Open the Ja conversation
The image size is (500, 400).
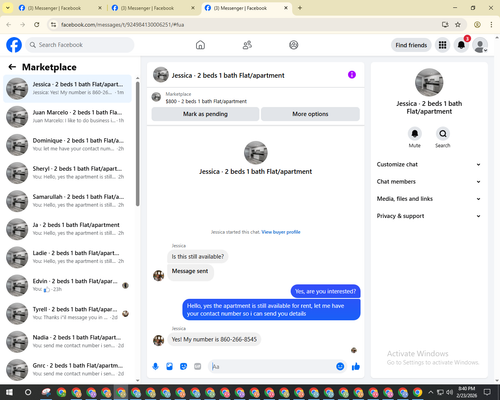coord(68,229)
